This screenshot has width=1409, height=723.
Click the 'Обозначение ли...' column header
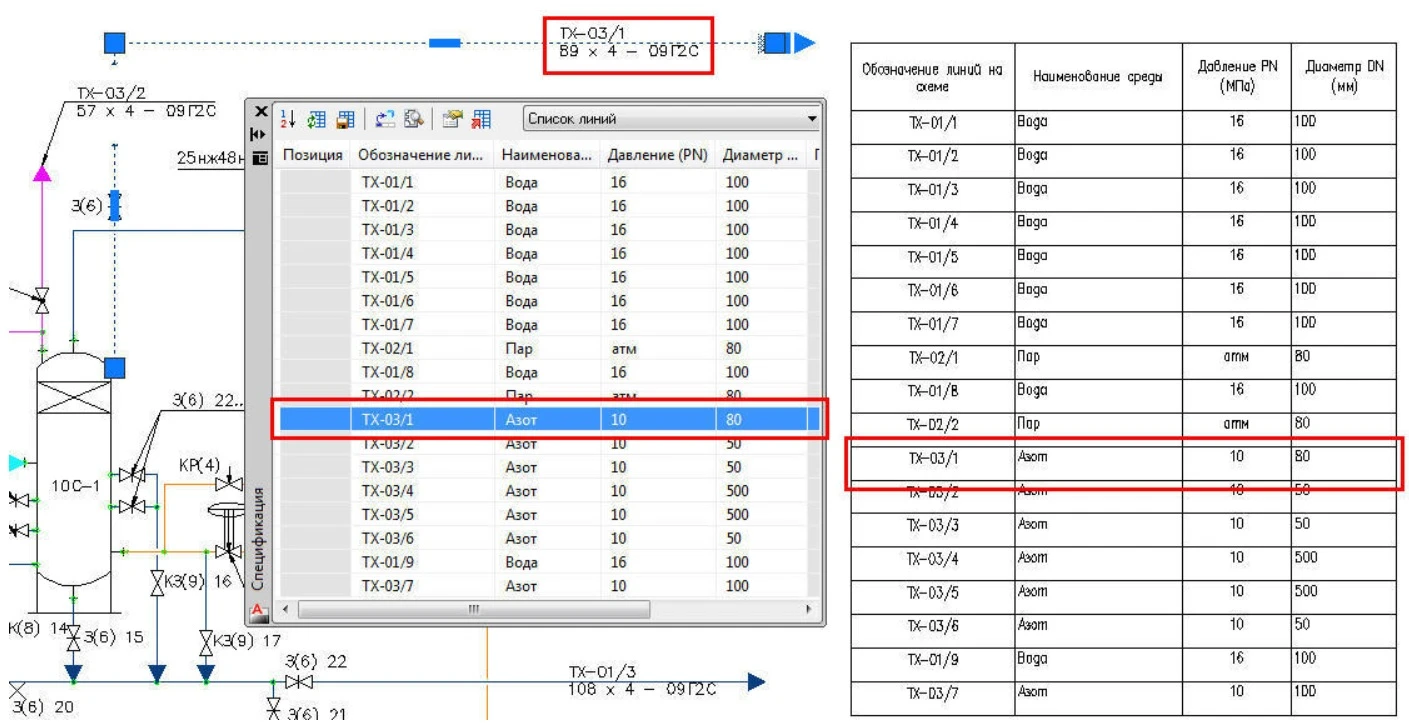tap(420, 156)
